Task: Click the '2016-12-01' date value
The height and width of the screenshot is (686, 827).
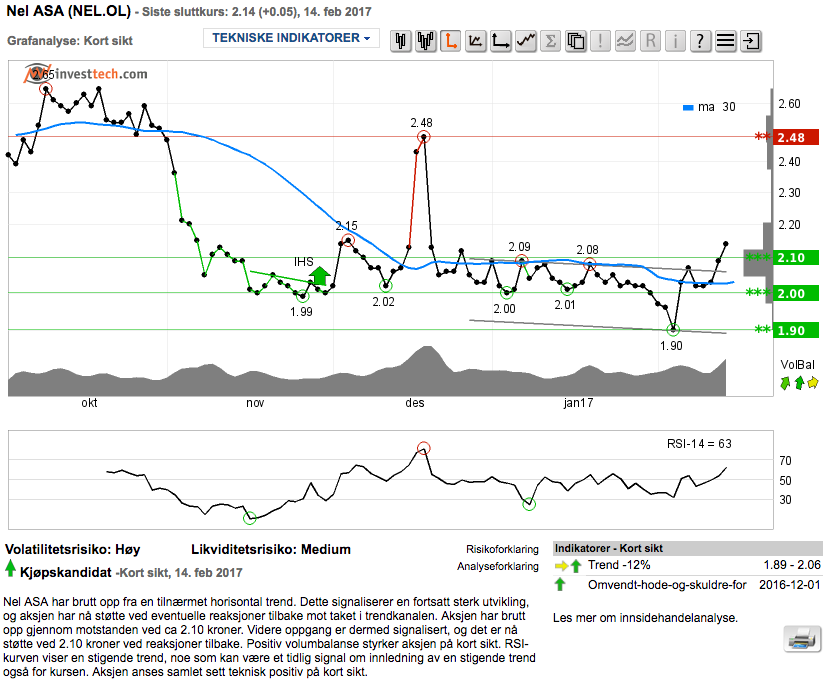Action: (790, 585)
